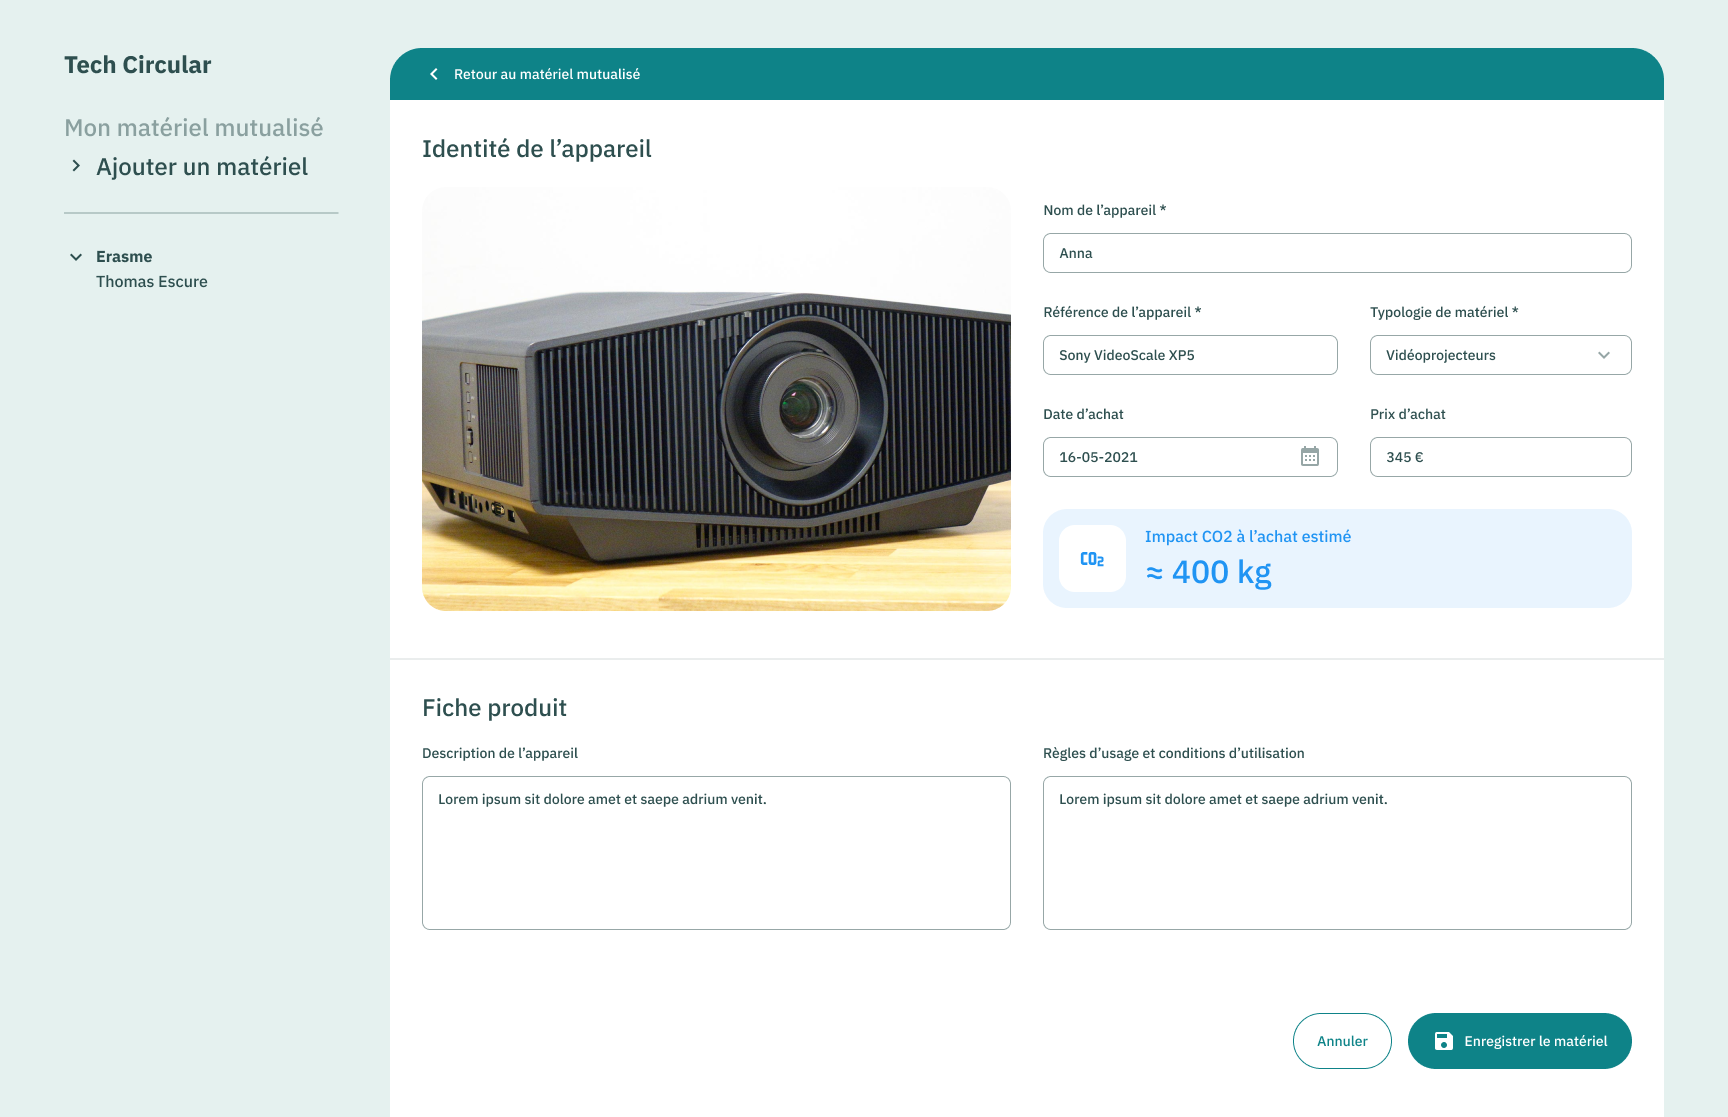Focus the Référence de l'appareil field
This screenshot has width=1728, height=1117.
coord(1189,355)
